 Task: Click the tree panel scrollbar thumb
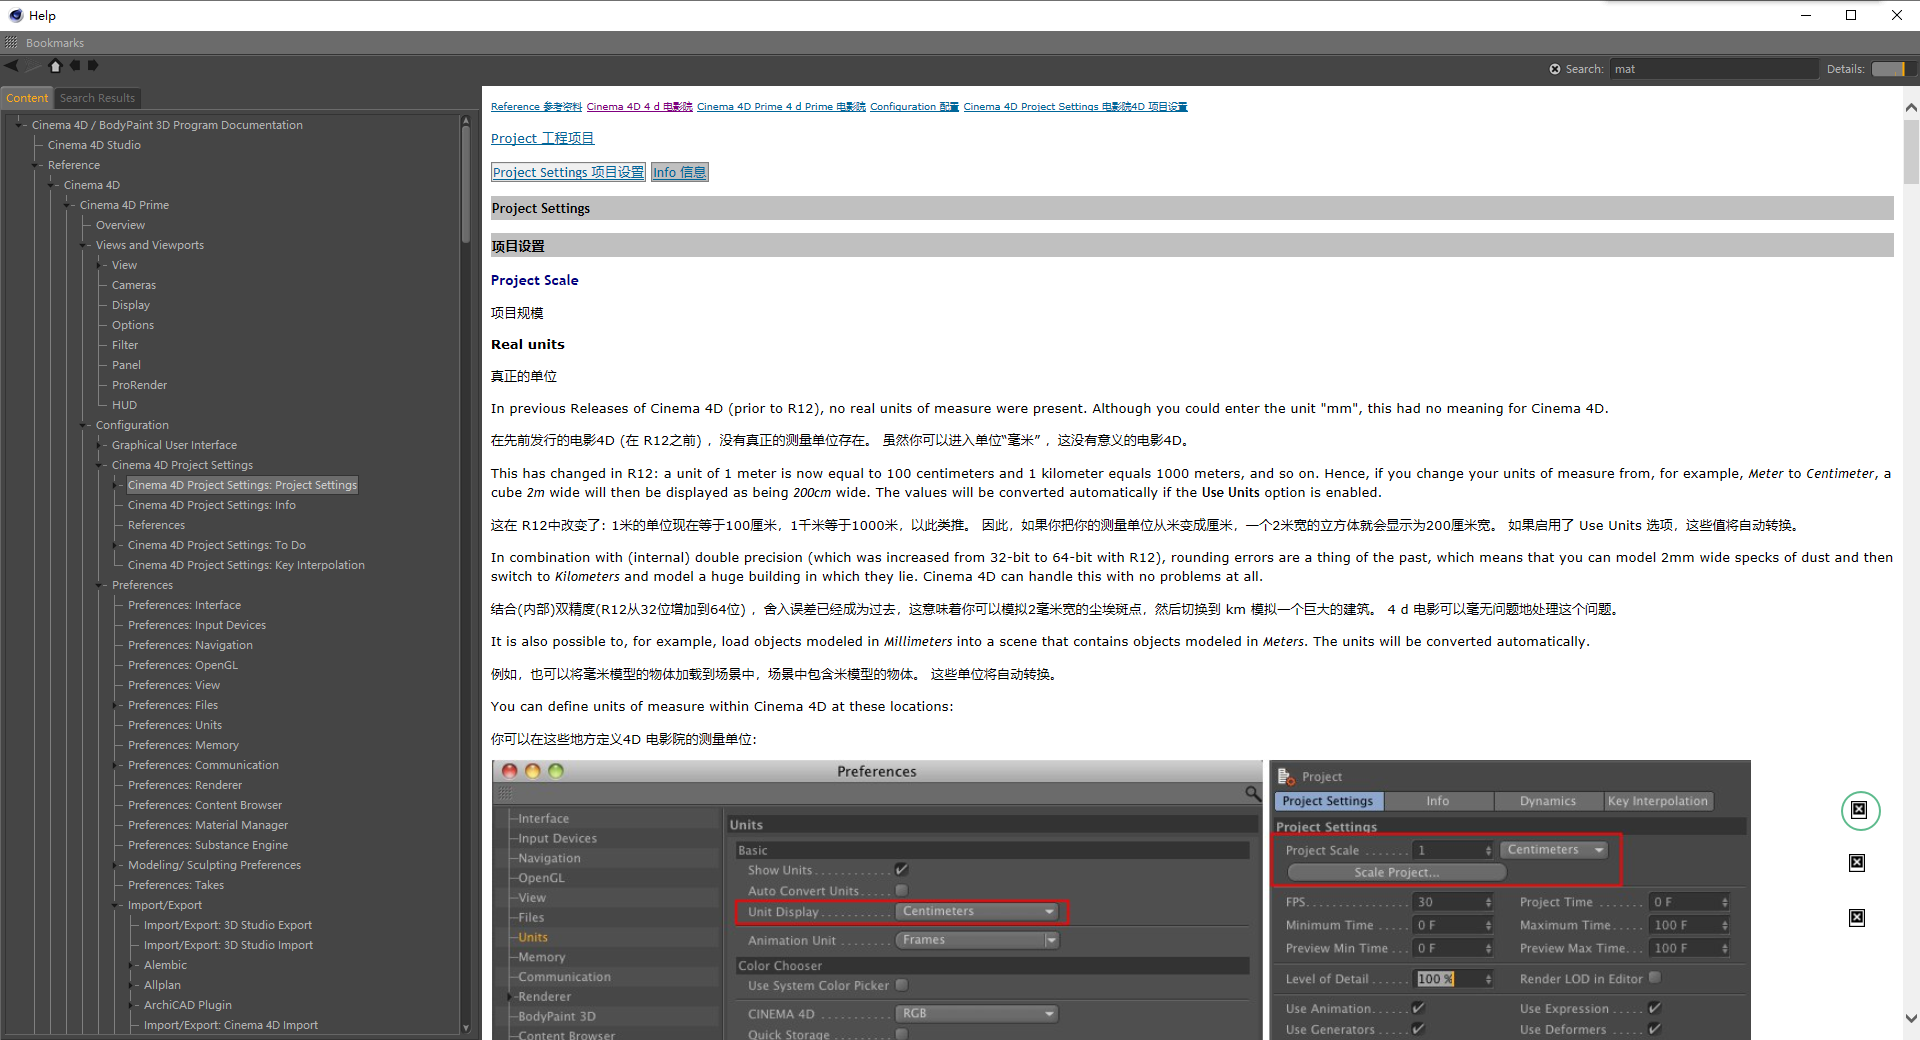(x=466, y=185)
